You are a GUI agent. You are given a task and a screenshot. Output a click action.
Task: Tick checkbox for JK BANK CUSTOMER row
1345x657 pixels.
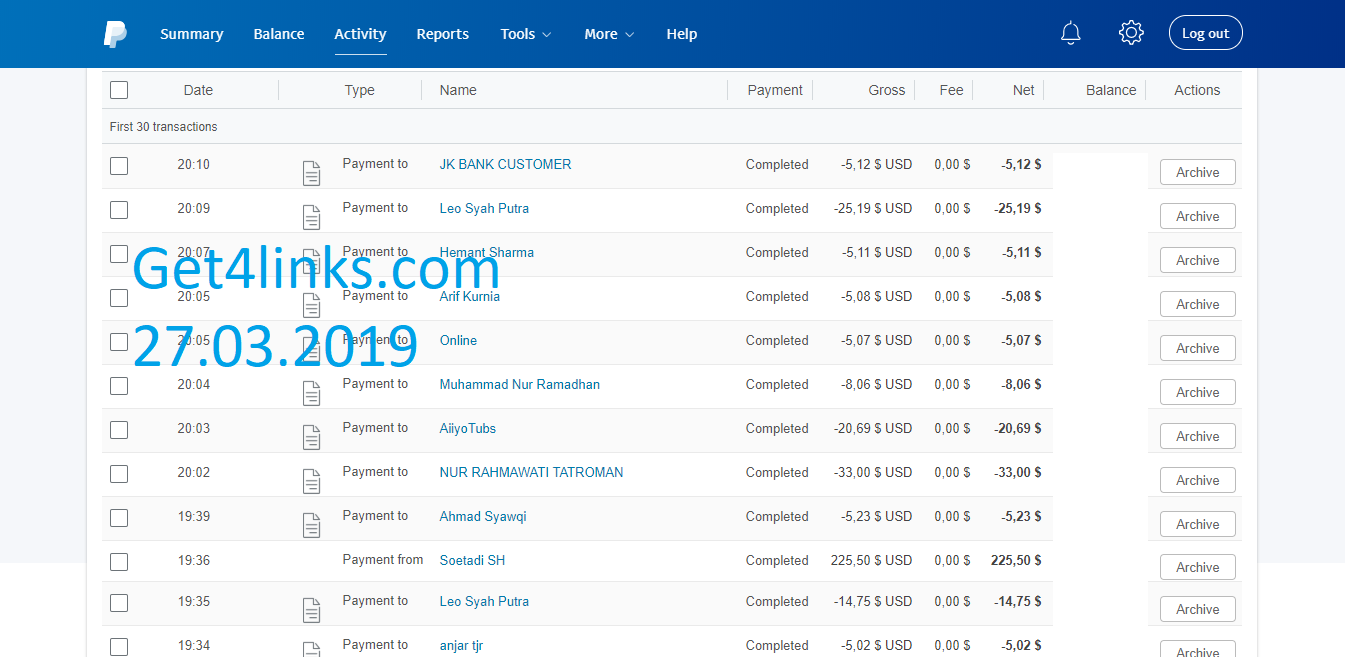(x=119, y=166)
